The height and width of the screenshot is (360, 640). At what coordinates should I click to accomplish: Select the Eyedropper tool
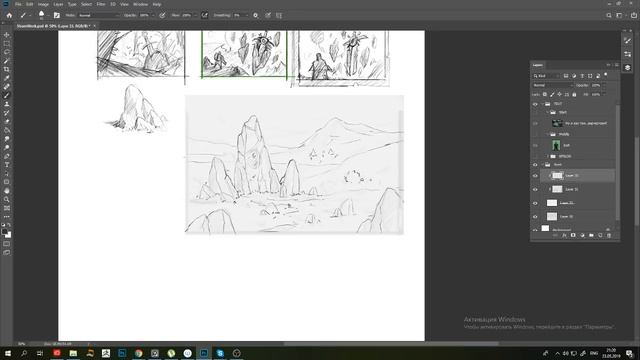point(7,78)
